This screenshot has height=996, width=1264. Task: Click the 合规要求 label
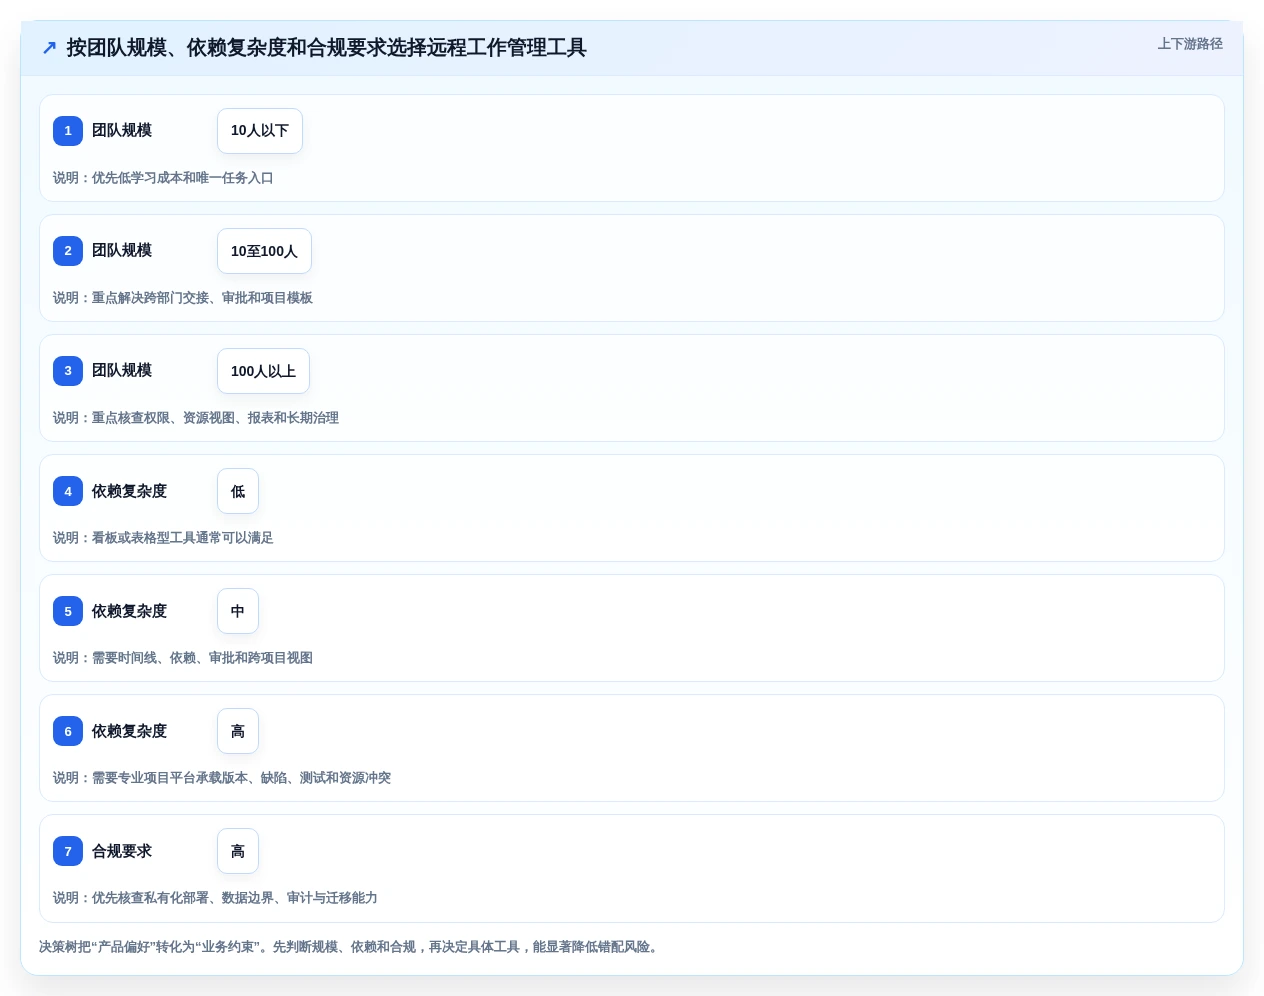(122, 851)
